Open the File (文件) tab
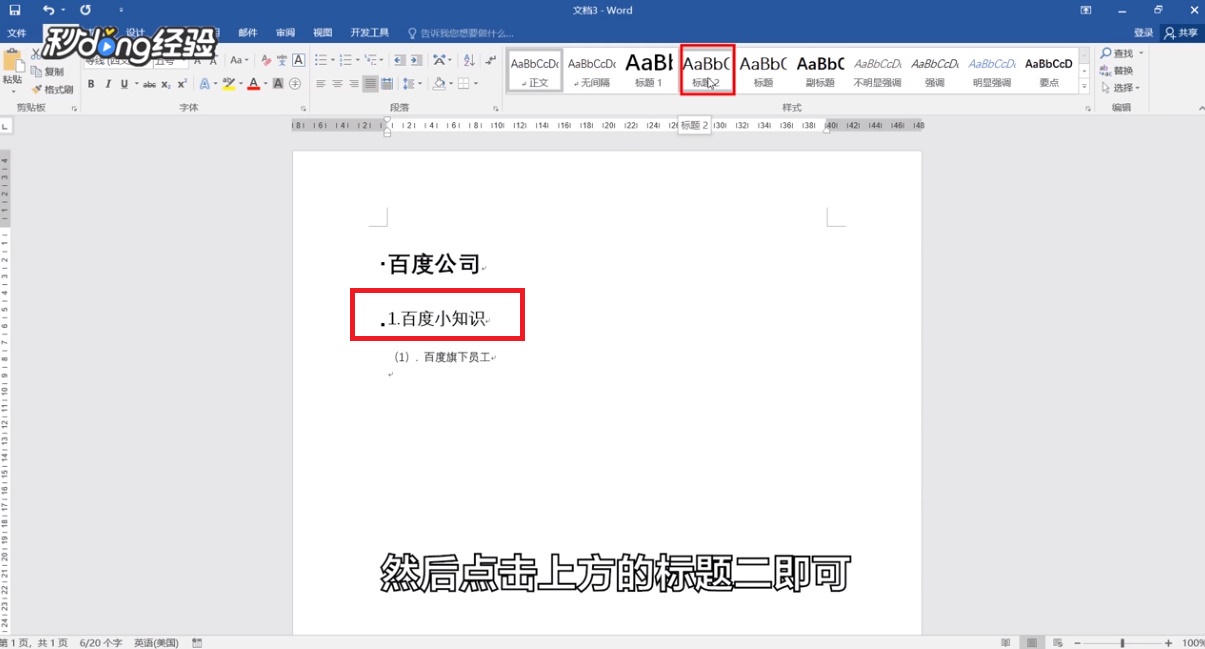The width and height of the screenshot is (1205, 649). 16,33
